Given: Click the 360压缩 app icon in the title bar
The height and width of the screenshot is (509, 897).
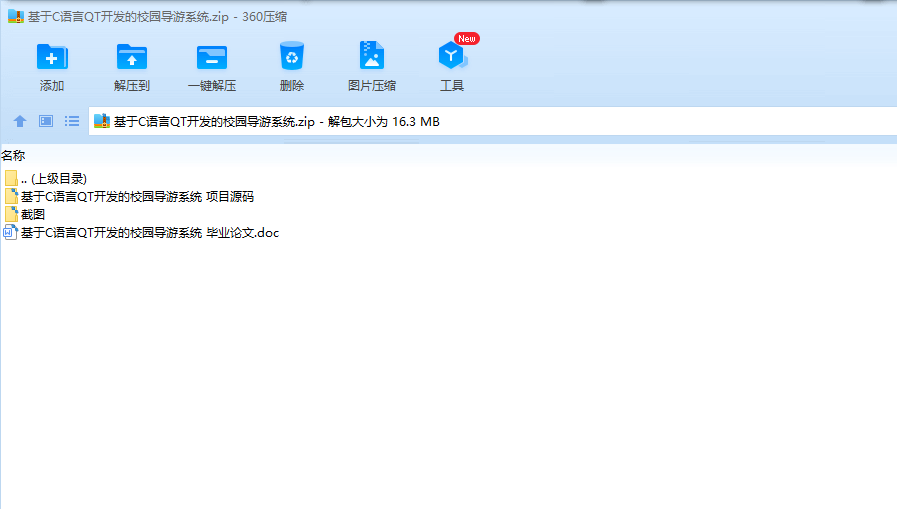Looking at the screenshot, I should tap(16, 17).
